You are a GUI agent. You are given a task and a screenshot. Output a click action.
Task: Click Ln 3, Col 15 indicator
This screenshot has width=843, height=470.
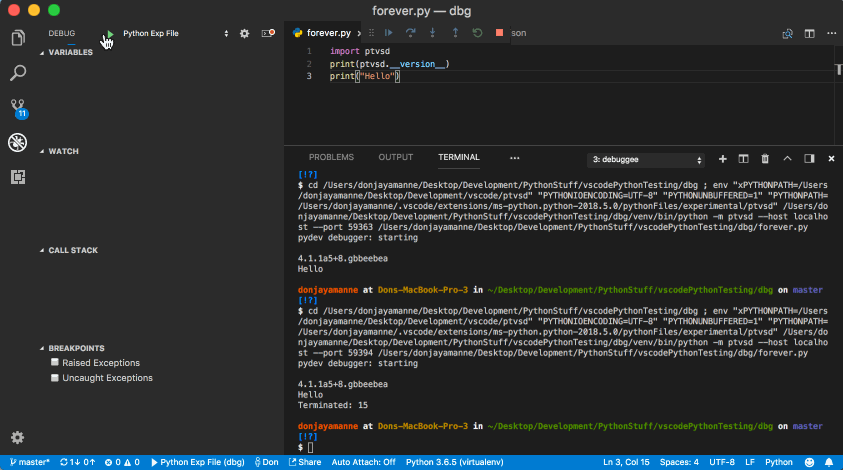(626, 462)
